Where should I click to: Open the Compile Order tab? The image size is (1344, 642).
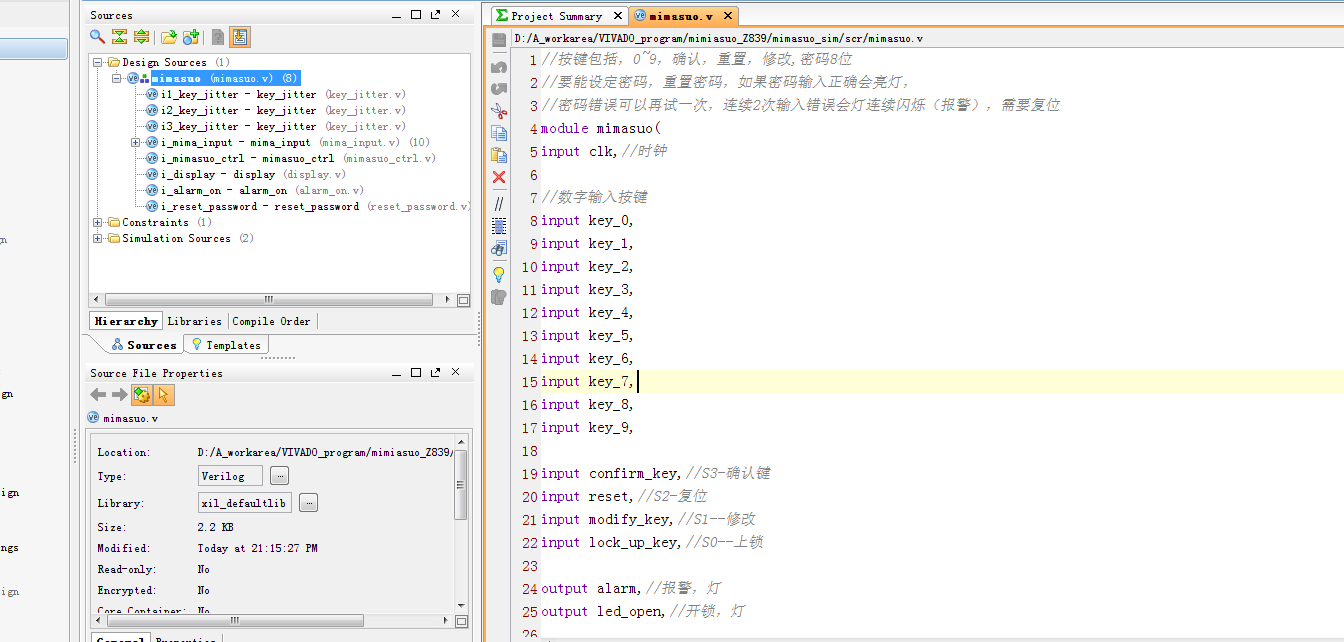271,321
